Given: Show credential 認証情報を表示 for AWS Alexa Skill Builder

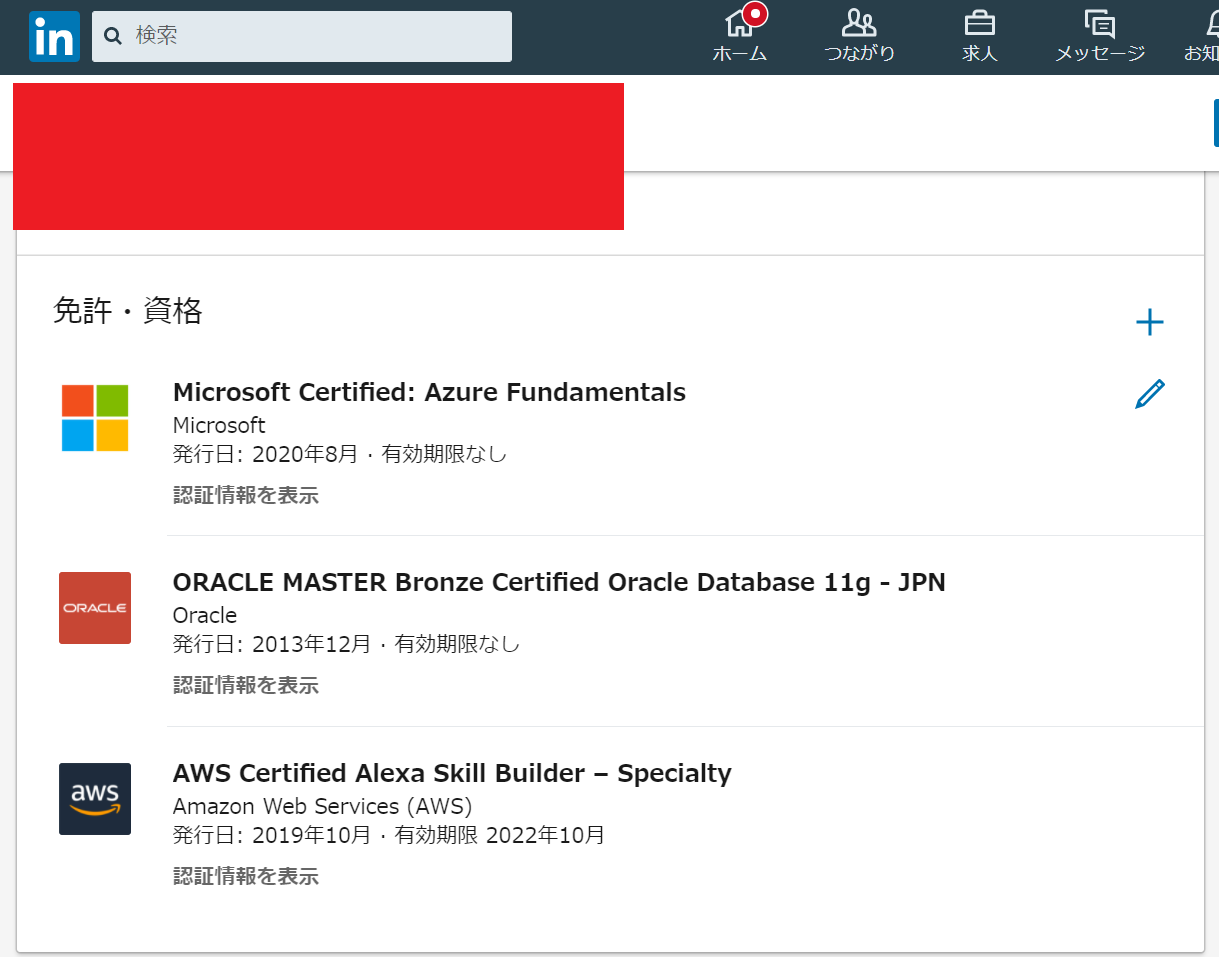Looking at the screenshot, I should point(246,876).
